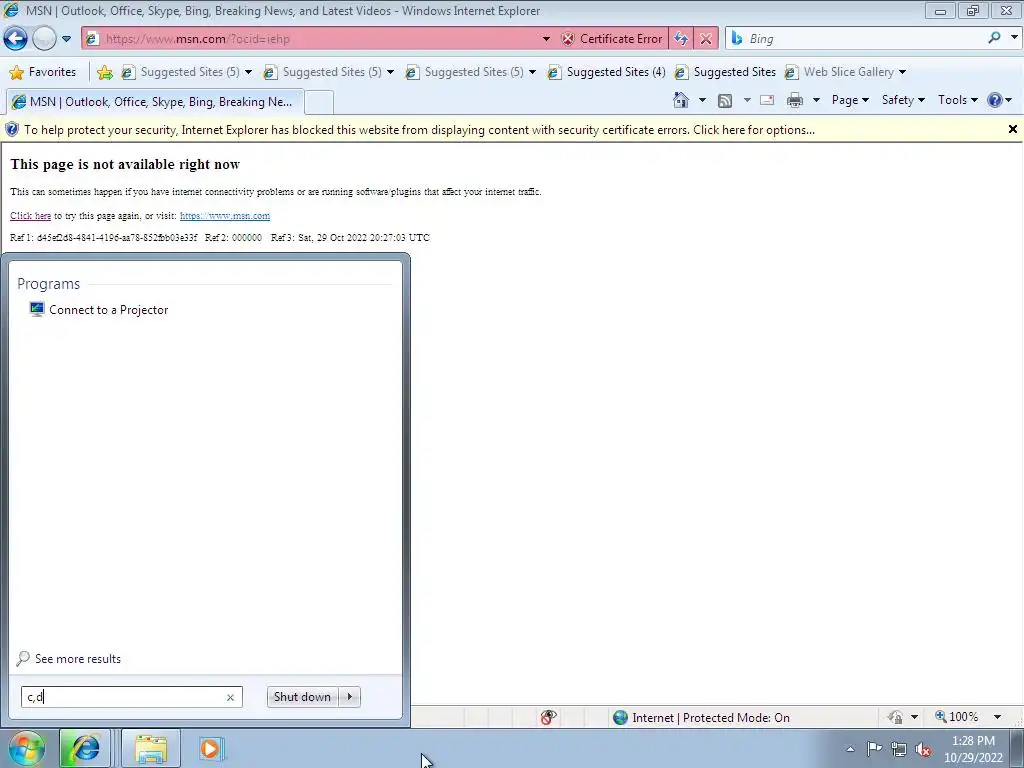
Task: Click the network tray icon
Action: 899,750
